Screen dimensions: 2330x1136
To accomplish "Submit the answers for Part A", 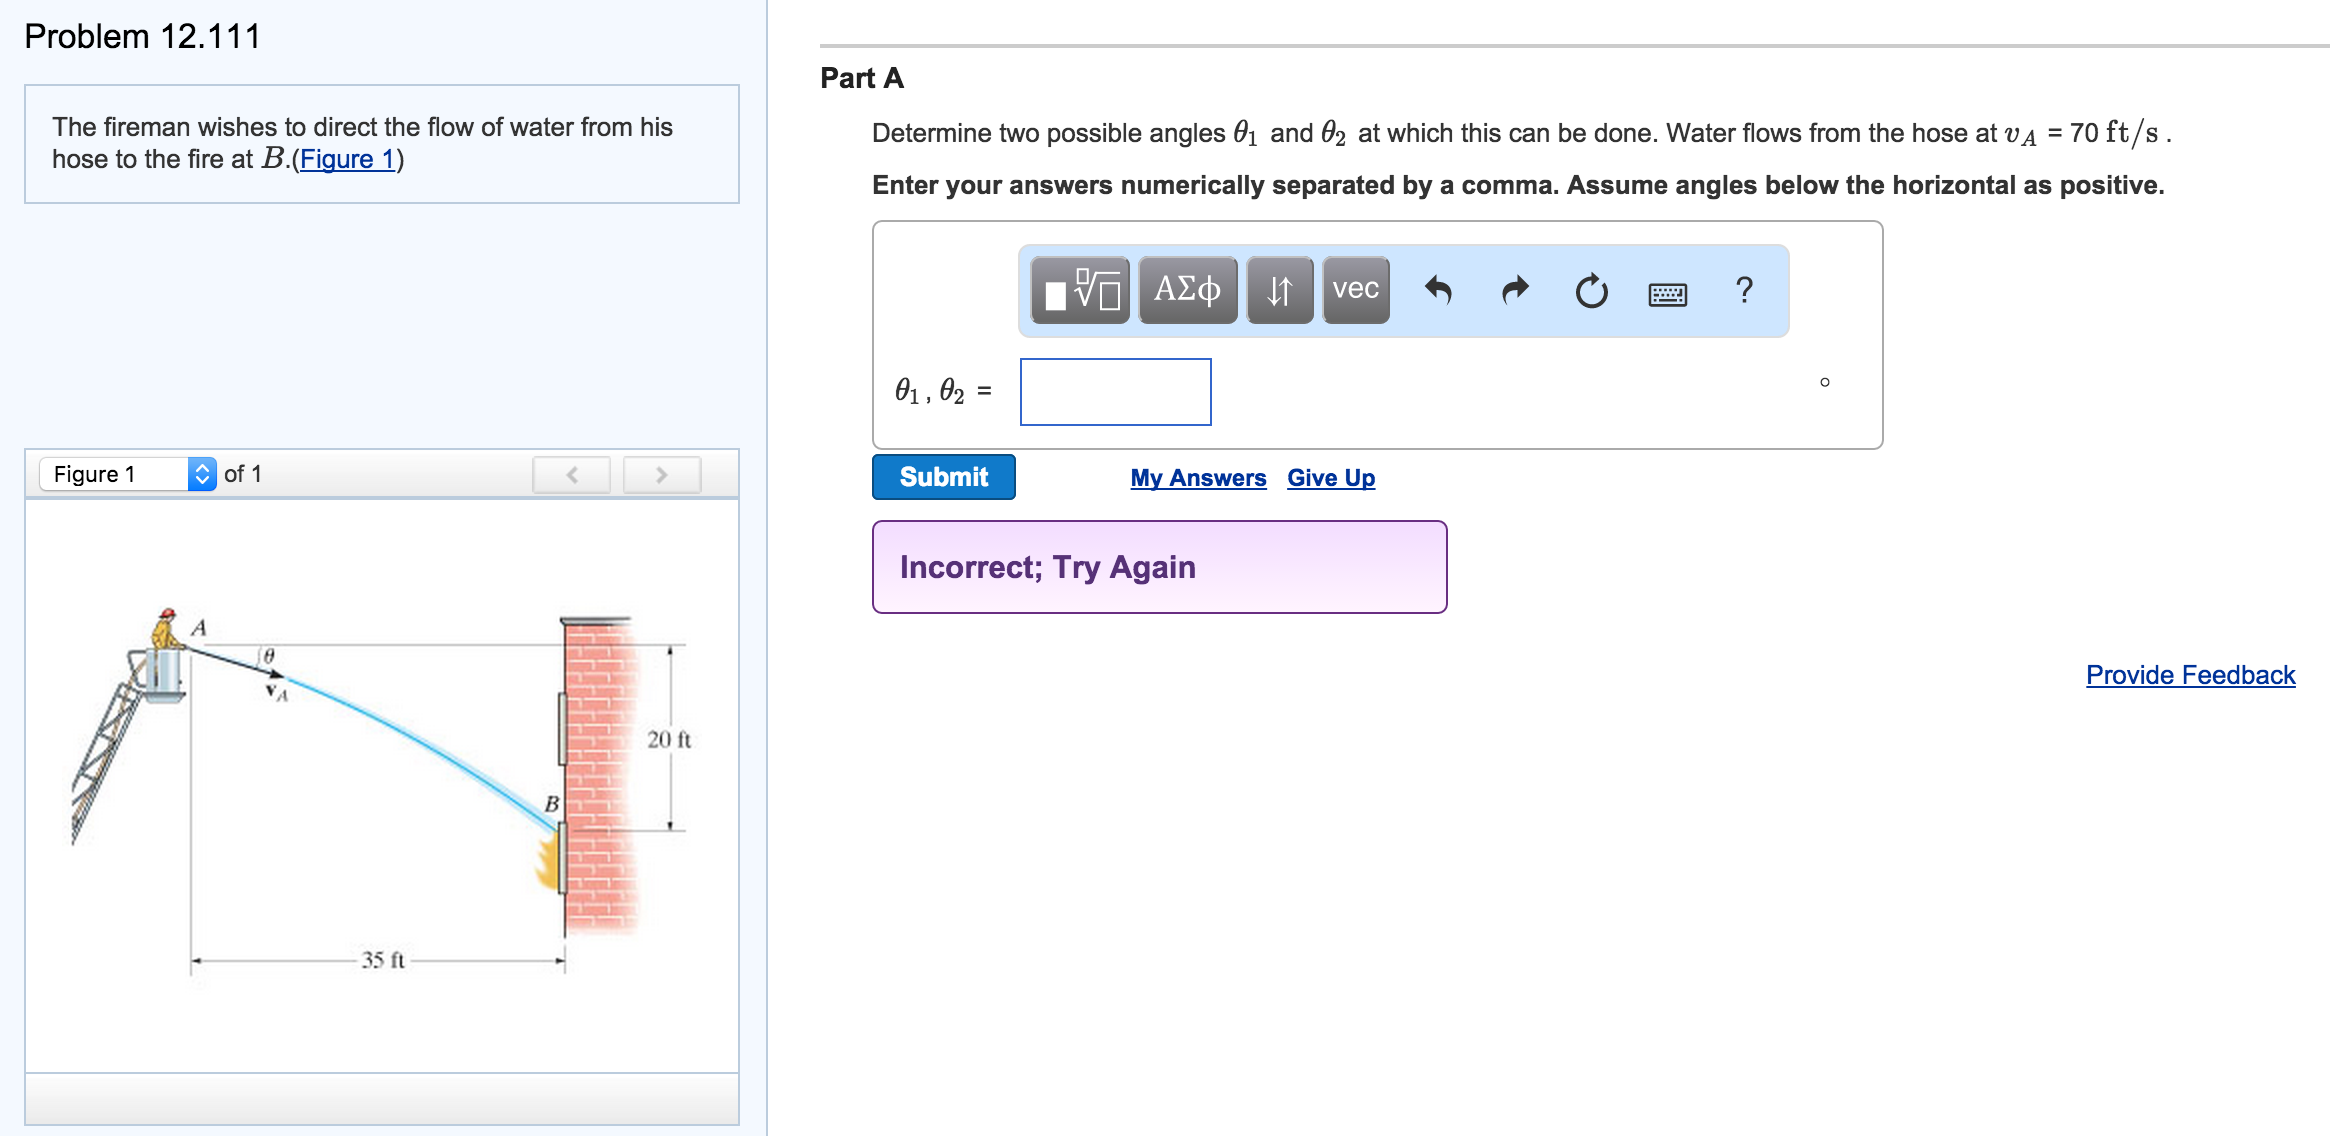I will tap(943, 477).
